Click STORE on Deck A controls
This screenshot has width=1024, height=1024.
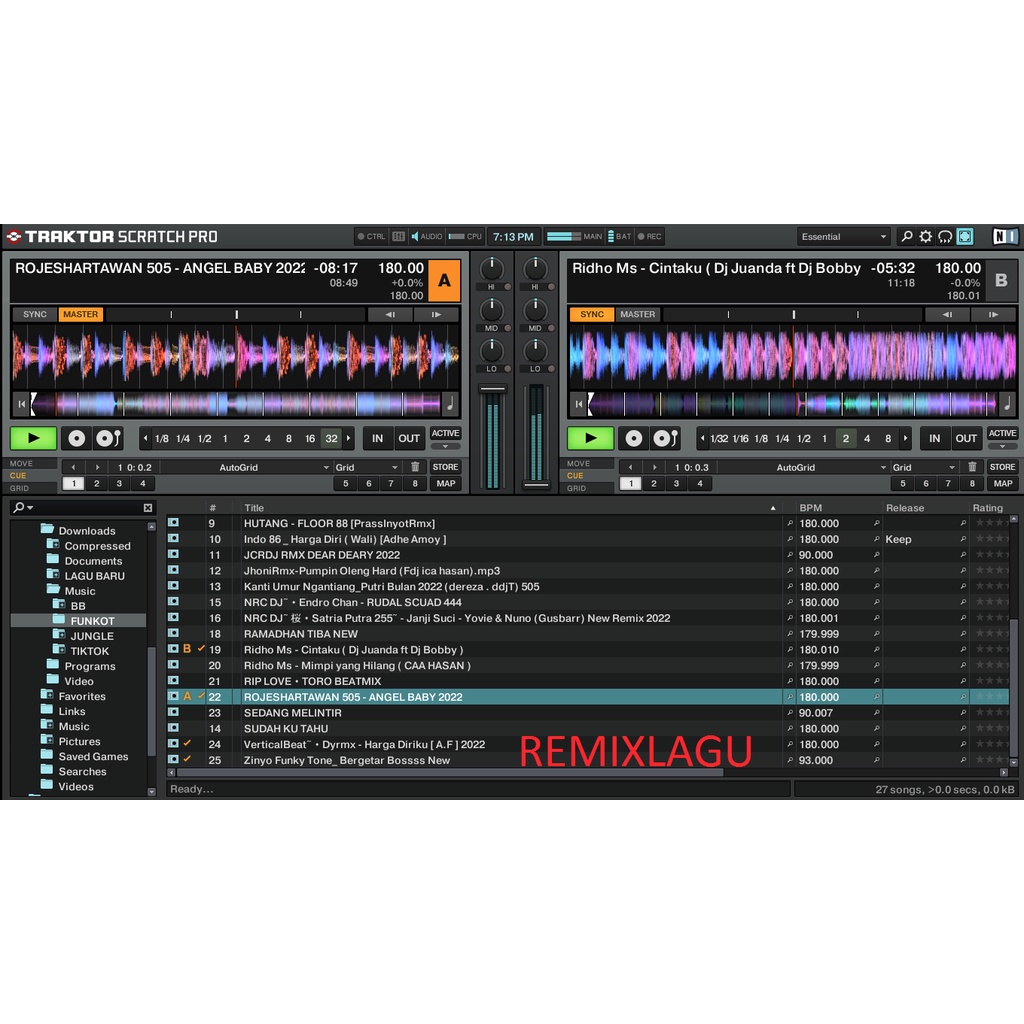(x=445, y=466)
